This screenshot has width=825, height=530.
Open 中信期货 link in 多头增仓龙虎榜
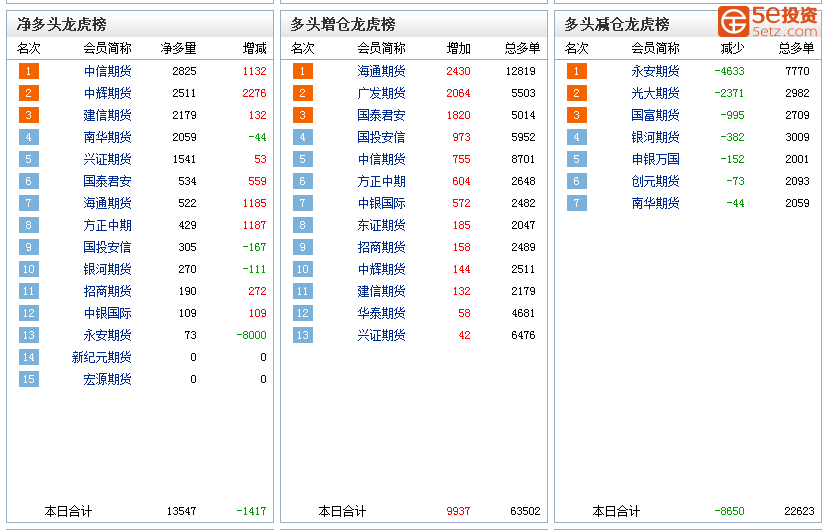click(x=381, y=159)
